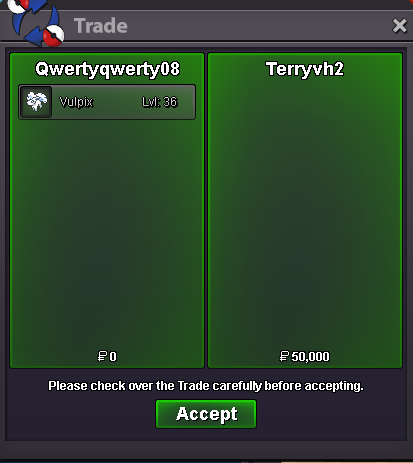Click the Pokédollar symbol beside 50,000
The width and height of the screenshot is (413, 463).
284,356
